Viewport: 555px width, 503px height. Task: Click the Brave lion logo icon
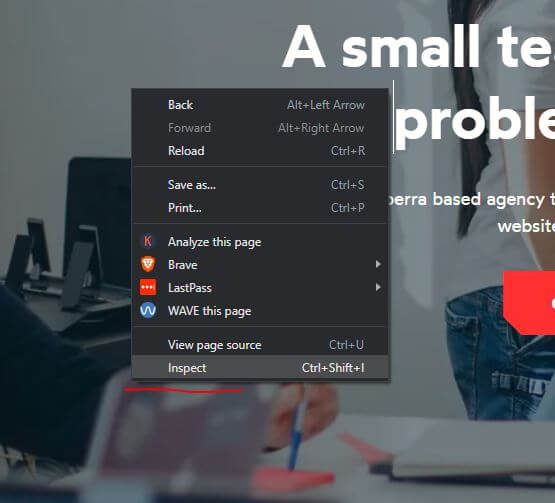(x=148, y=264)
